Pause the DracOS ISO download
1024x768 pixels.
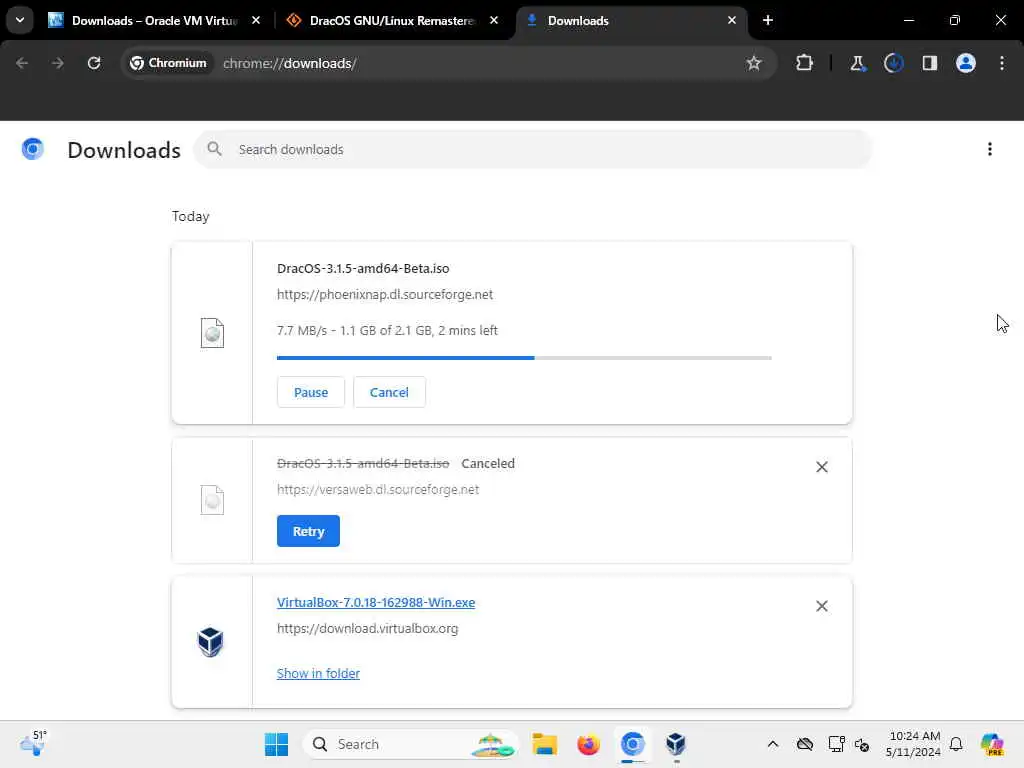(x=310, y=392)
